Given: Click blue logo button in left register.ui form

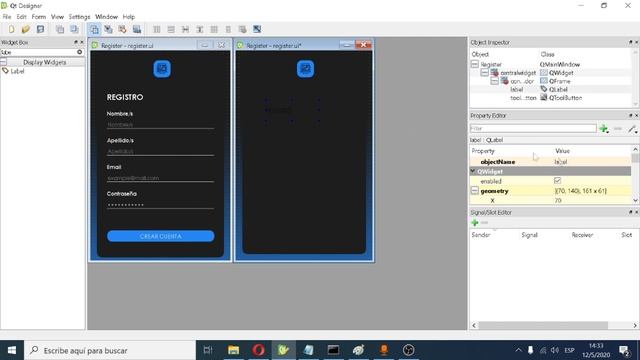Looking at the screenshot, I should tap(162, 69).
